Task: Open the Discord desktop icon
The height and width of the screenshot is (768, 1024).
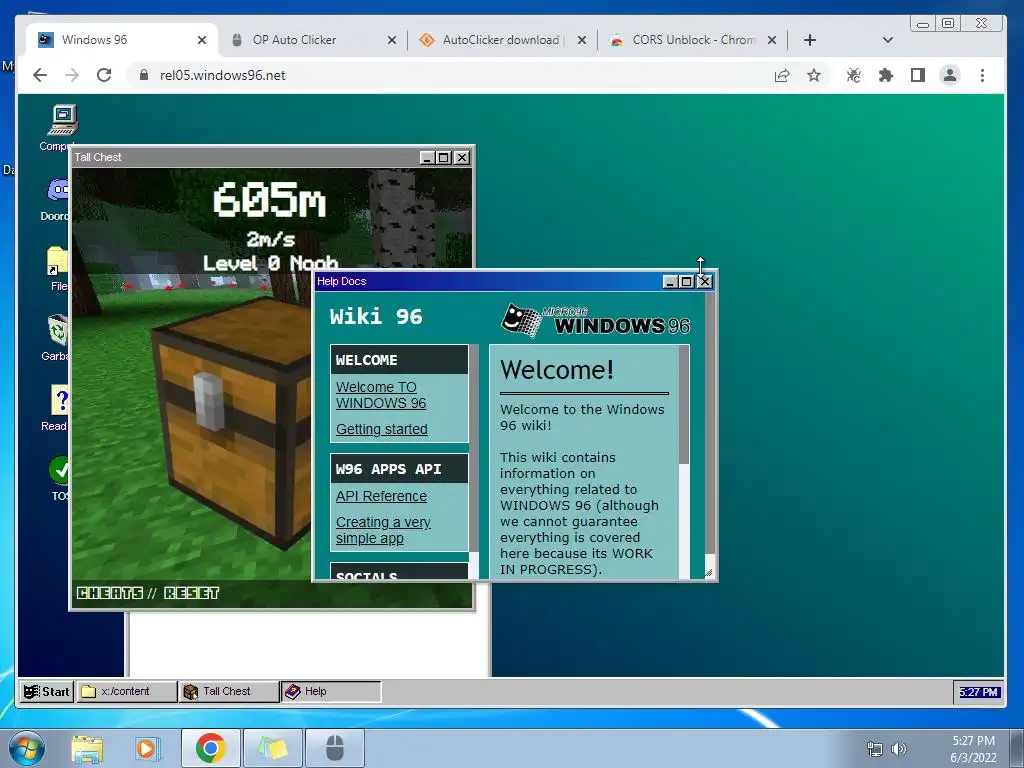Action: 59,190
